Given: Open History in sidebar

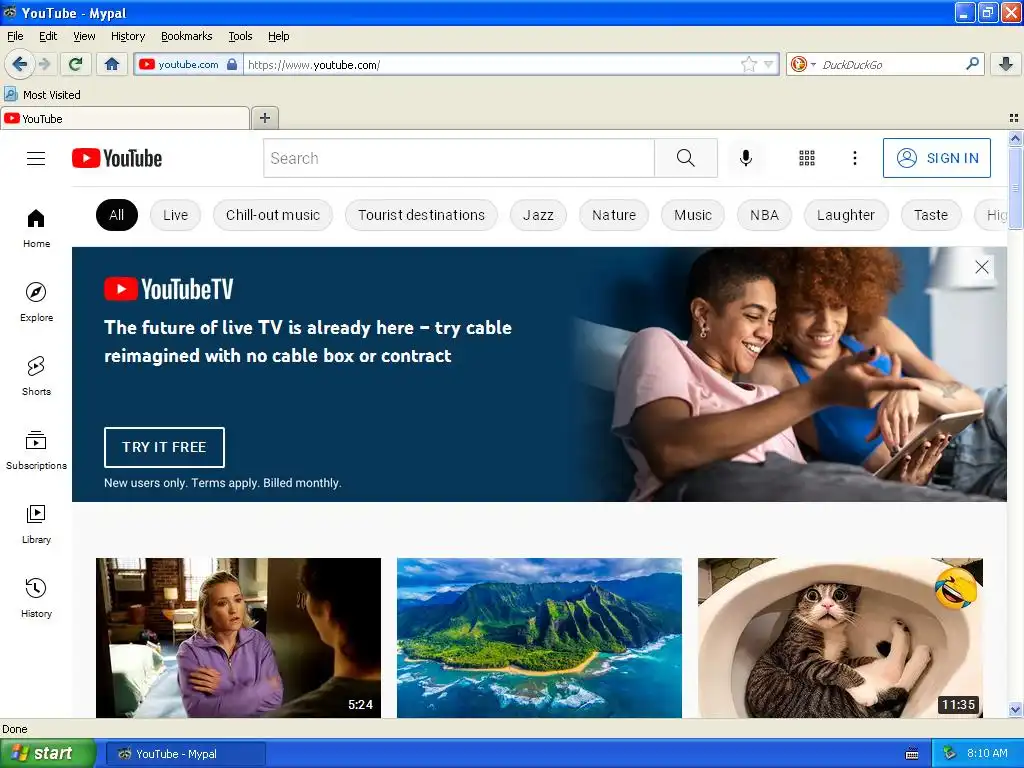Looking at the screenshot, I should point(36,598).
